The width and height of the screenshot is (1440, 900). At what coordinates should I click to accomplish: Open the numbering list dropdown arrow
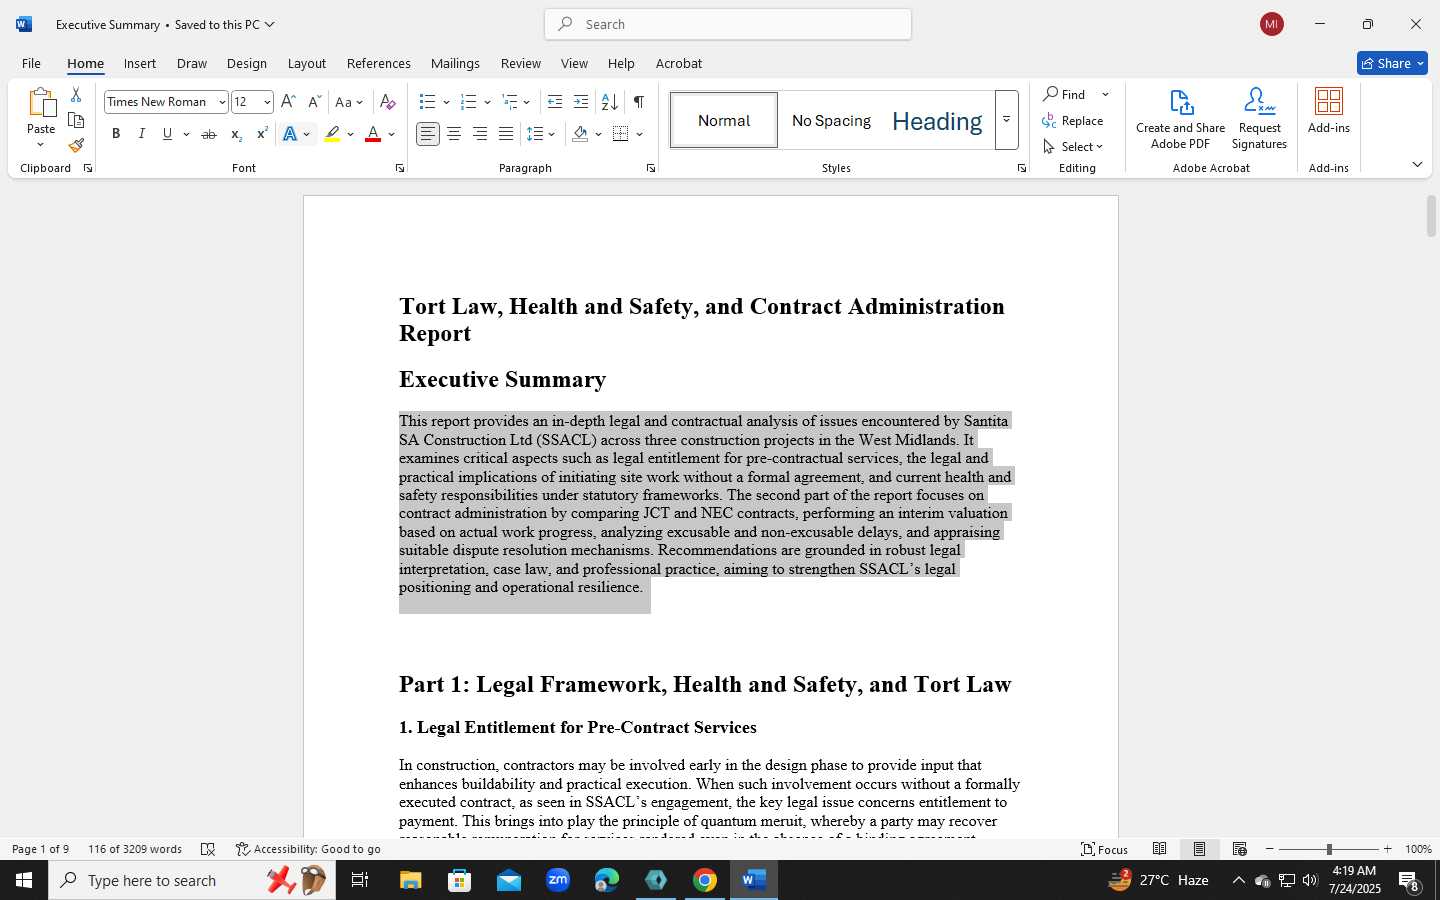487,102
